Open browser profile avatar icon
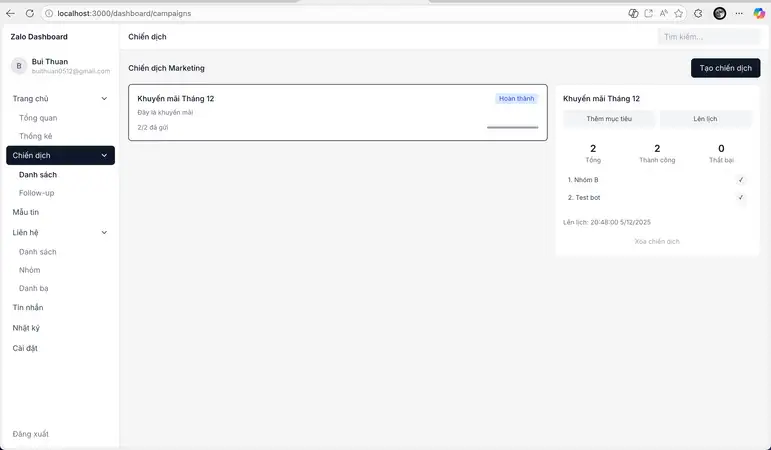The width and height of the screenshot is (771, 450). (719, 13)
